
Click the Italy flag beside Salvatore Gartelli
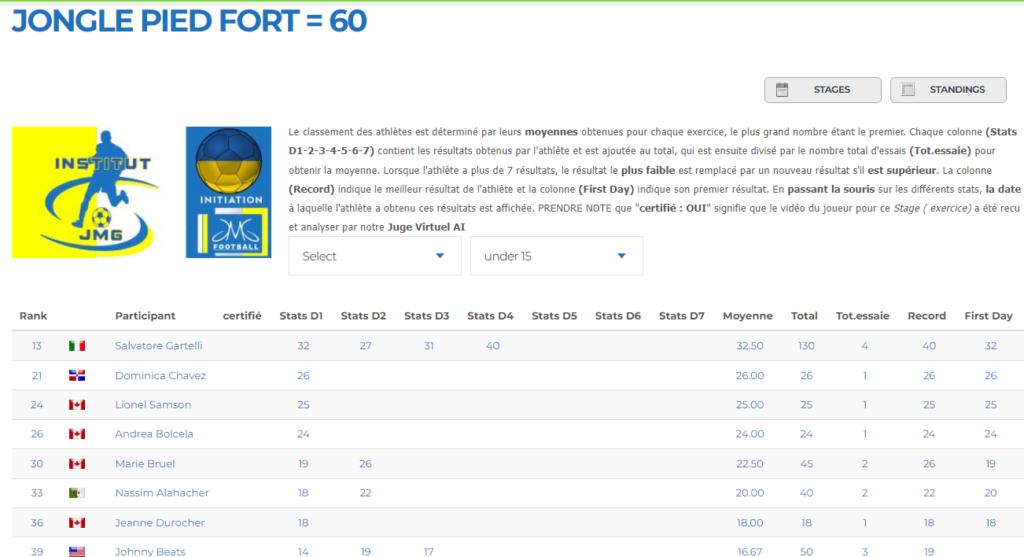click(77, 346)
